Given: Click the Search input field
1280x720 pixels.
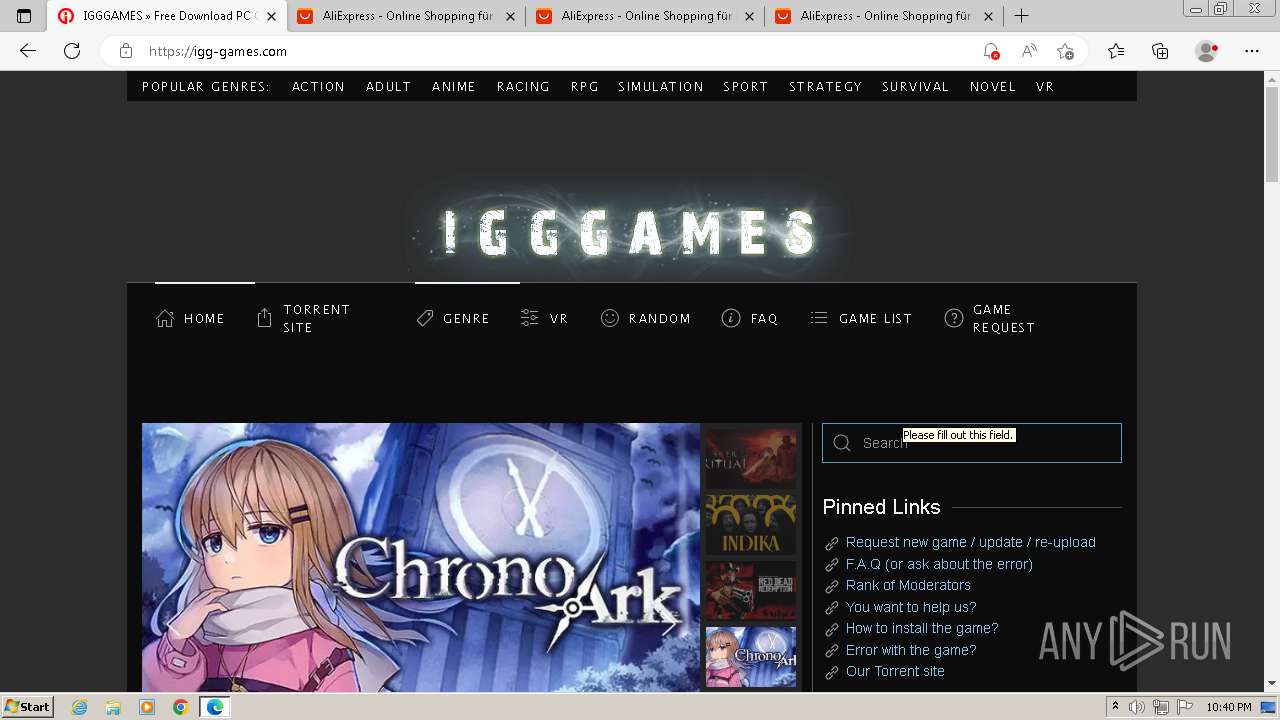Looking at the screenshot, I should point(972,443).
